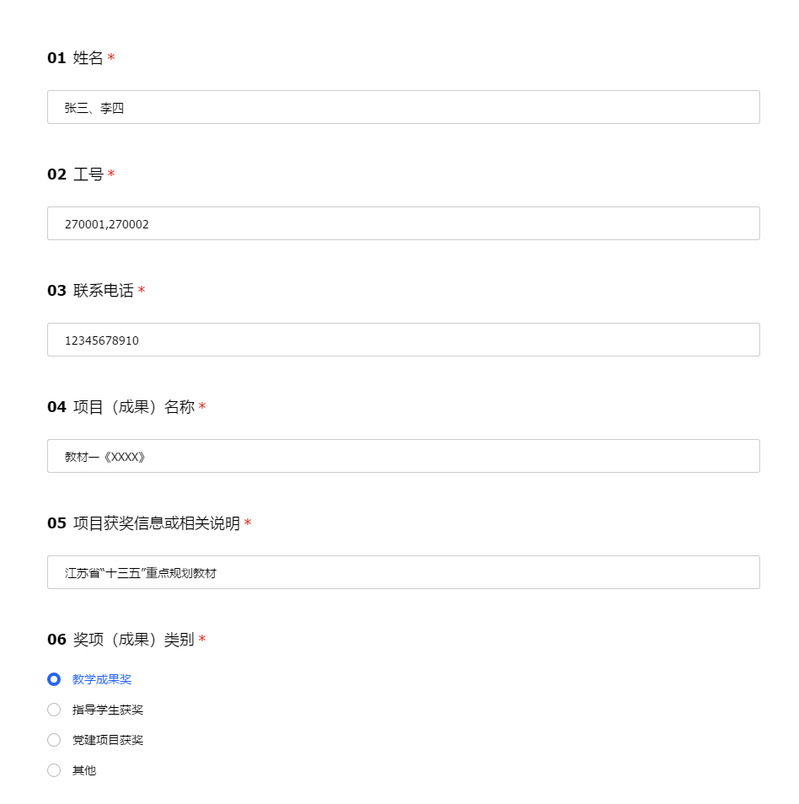Click the 项目获奖信息或相关说明 input box
The image size is (799, 804).
coord(403,572)
